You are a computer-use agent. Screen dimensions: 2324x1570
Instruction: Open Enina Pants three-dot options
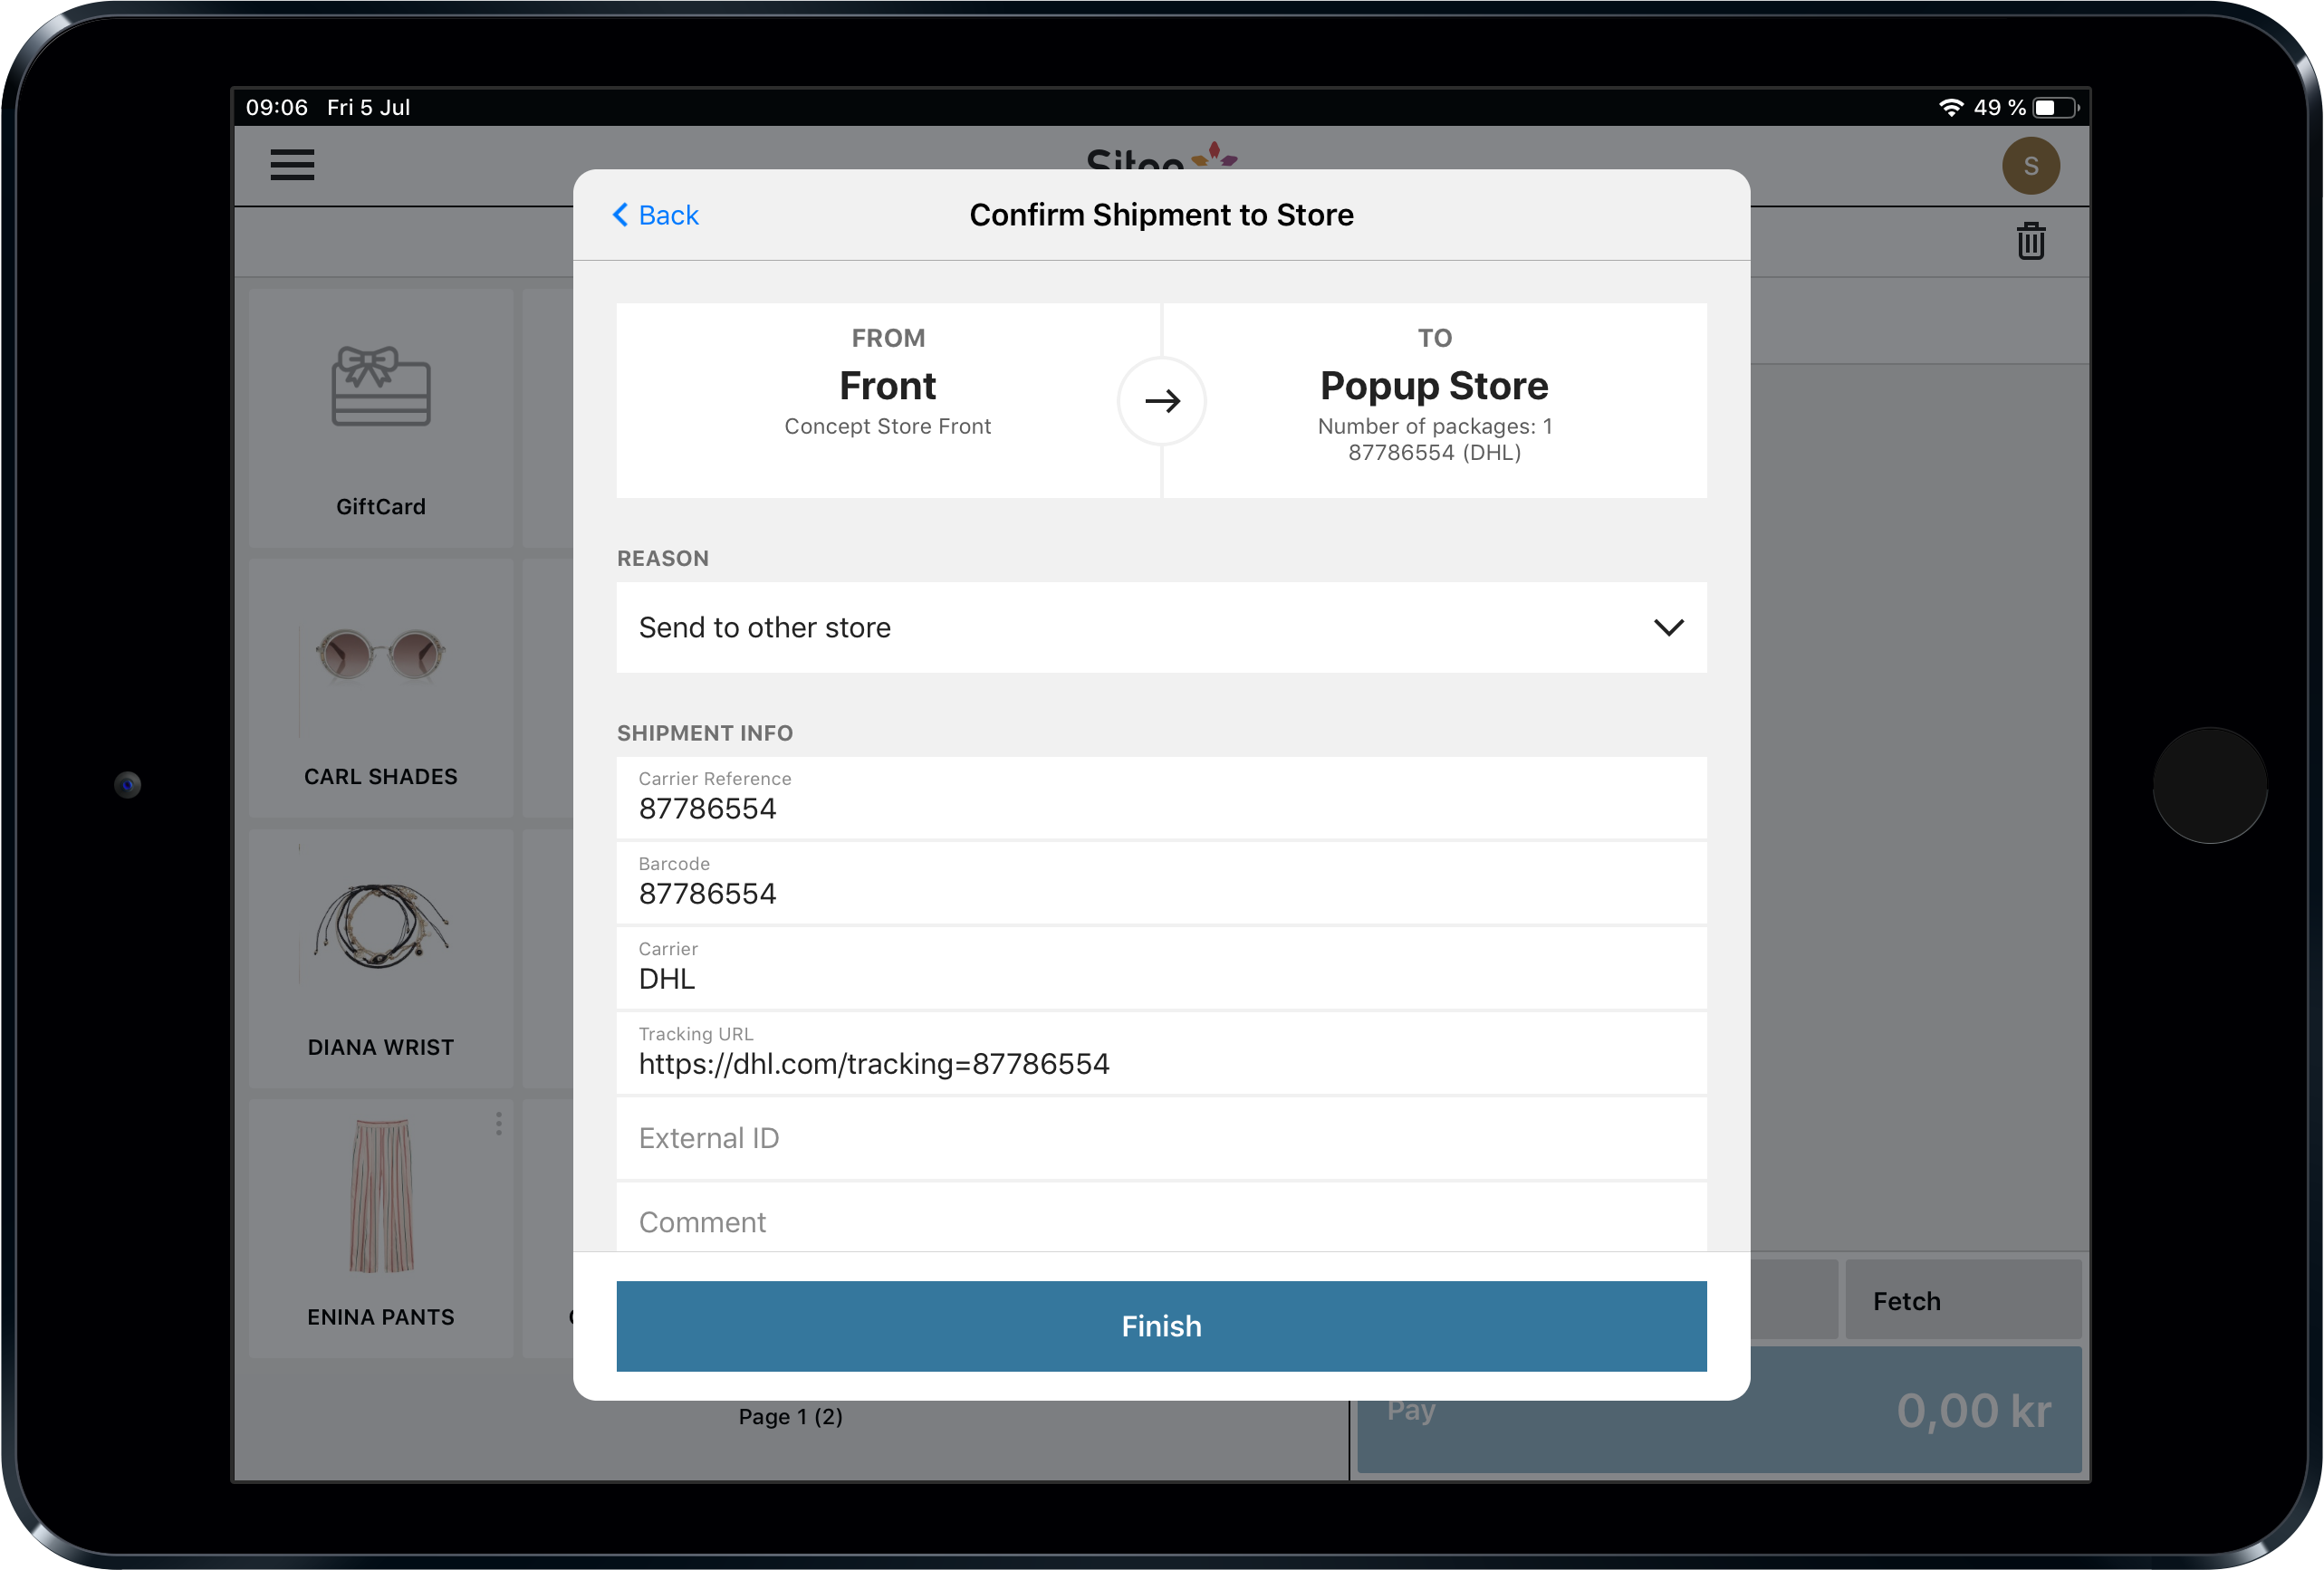[x=498, y=1124]
